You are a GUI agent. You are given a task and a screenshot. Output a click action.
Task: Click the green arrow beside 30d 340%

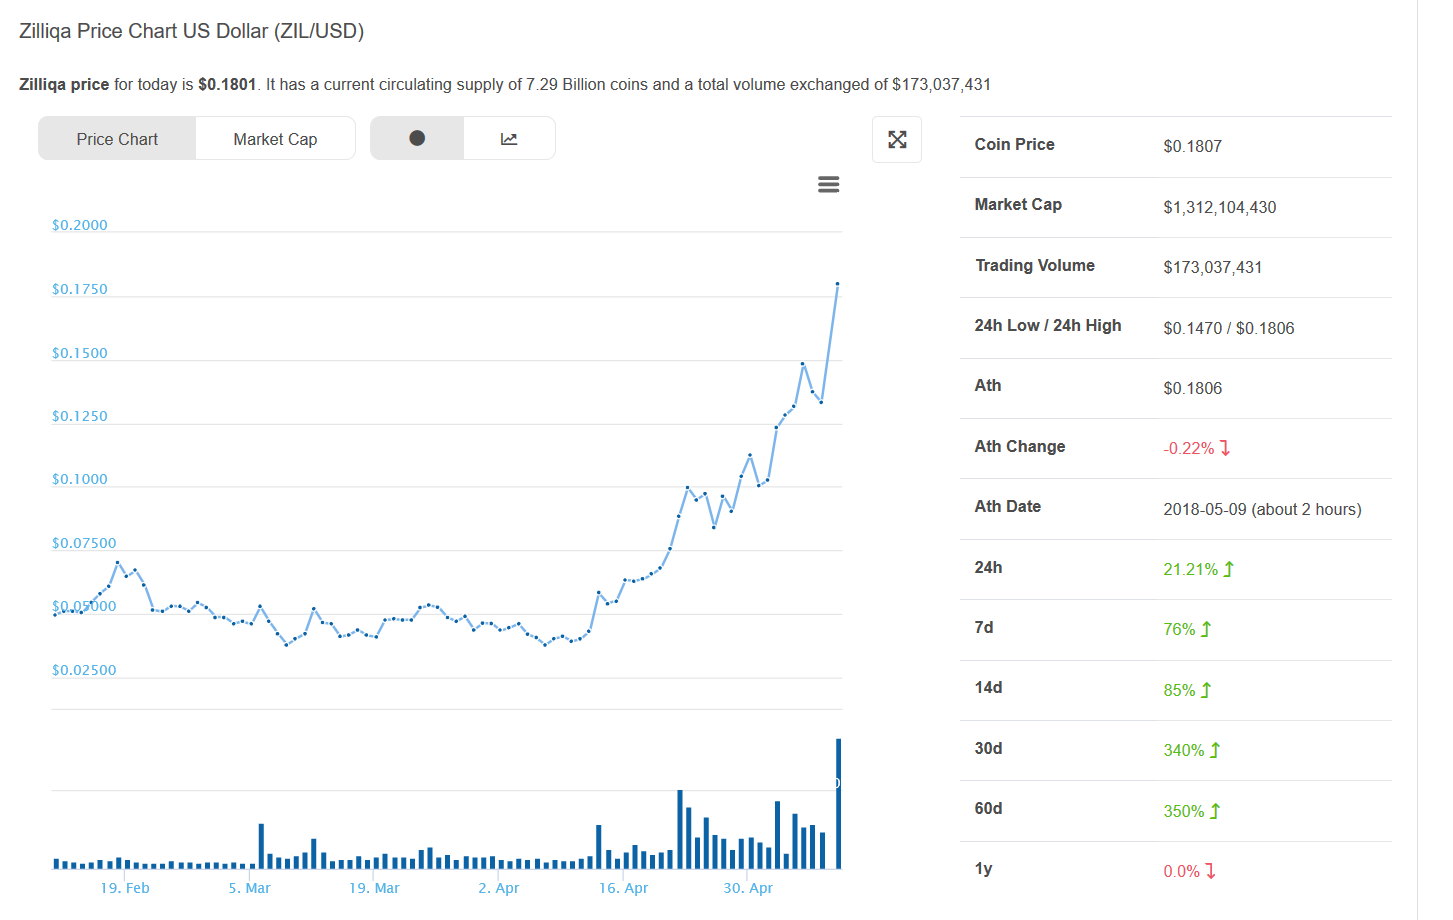[1215, 750]
